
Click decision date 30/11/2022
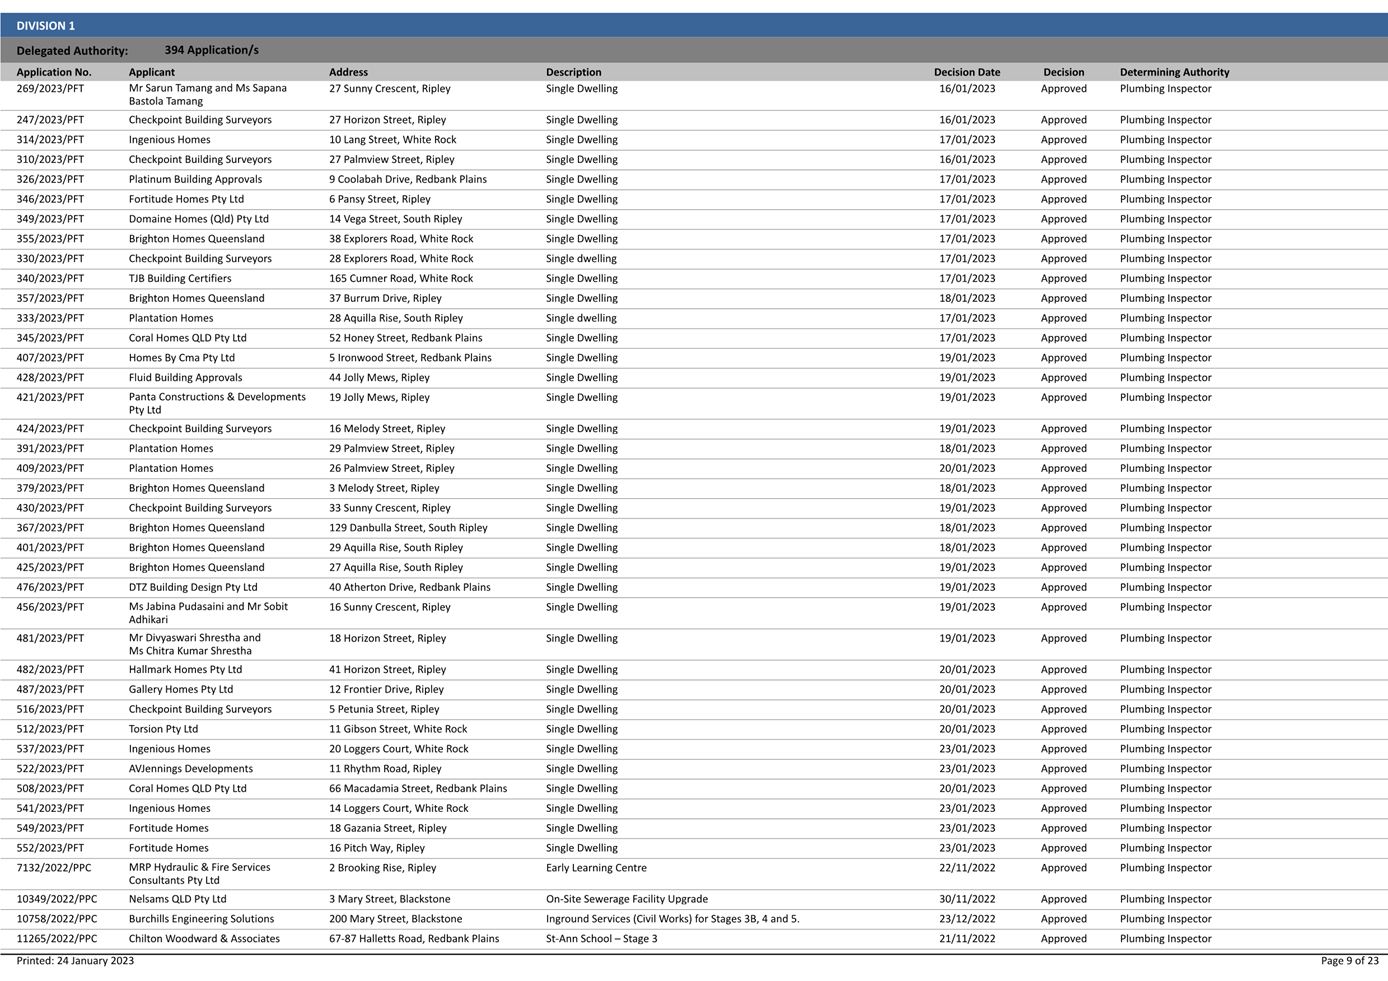967,899
